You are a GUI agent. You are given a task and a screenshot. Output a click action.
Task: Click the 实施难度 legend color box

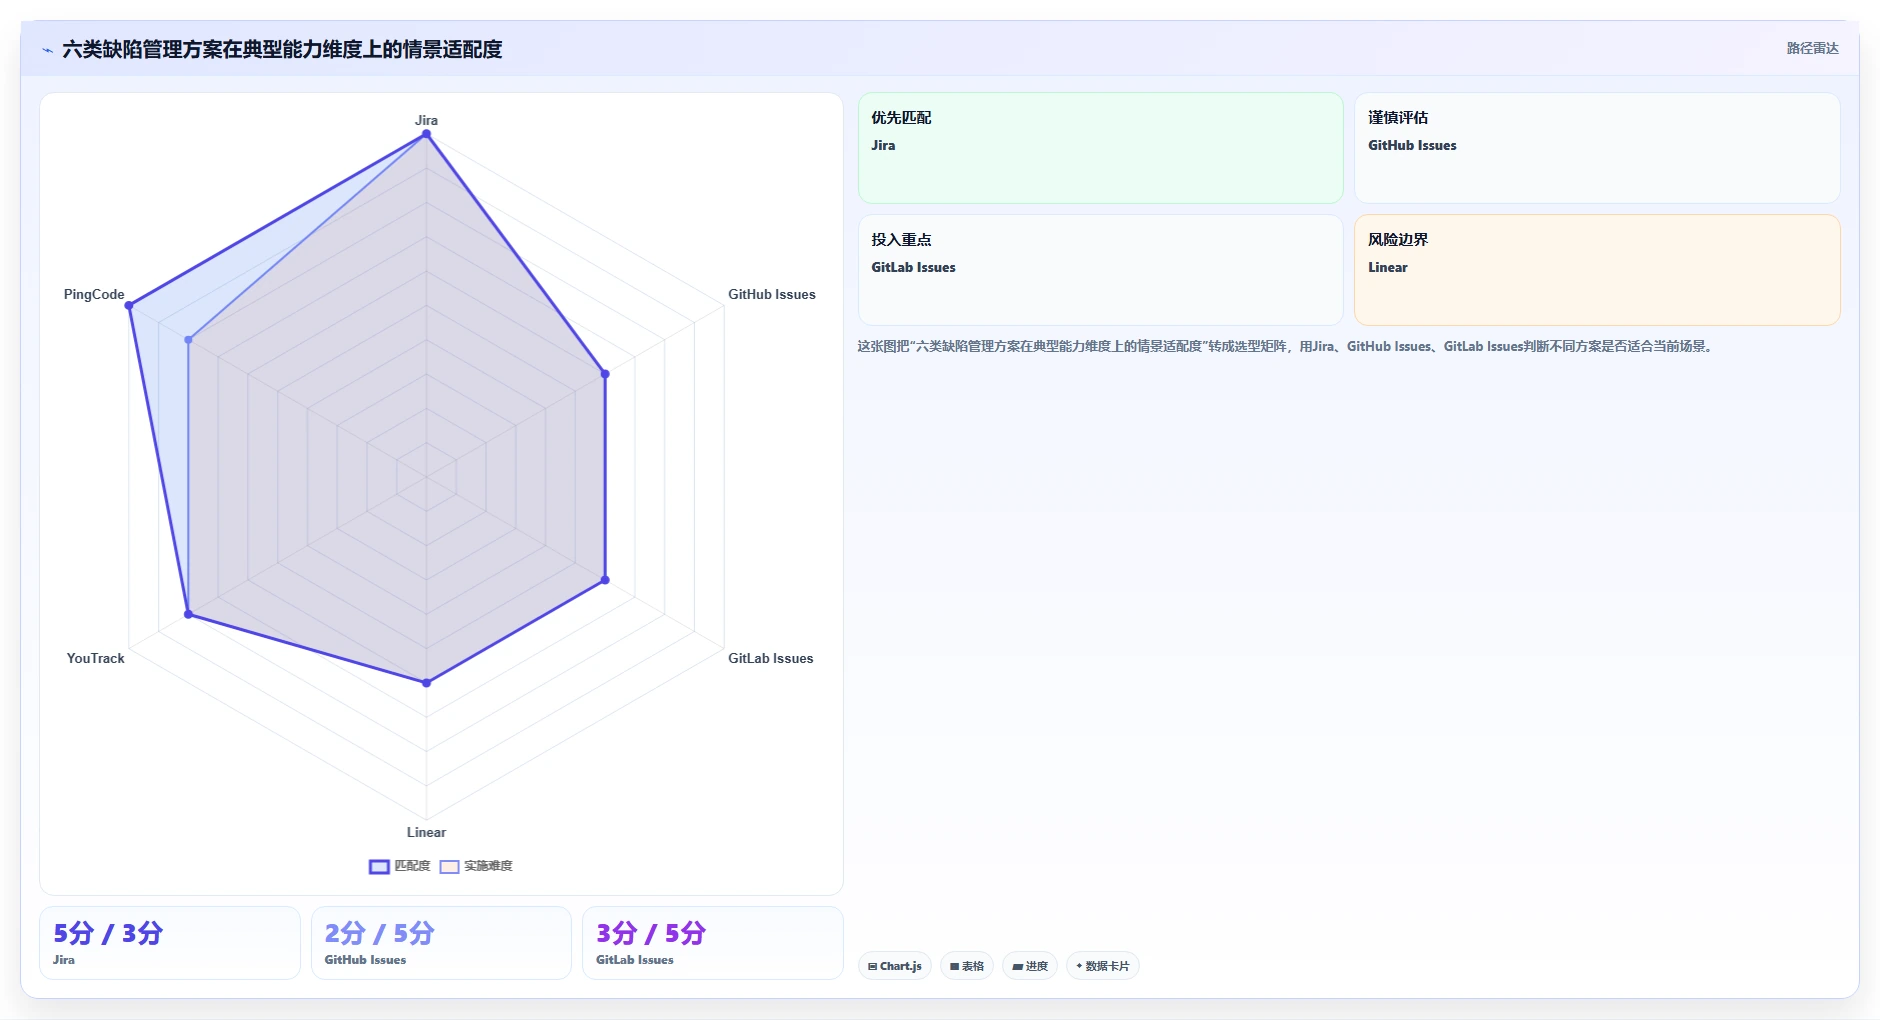450,867
